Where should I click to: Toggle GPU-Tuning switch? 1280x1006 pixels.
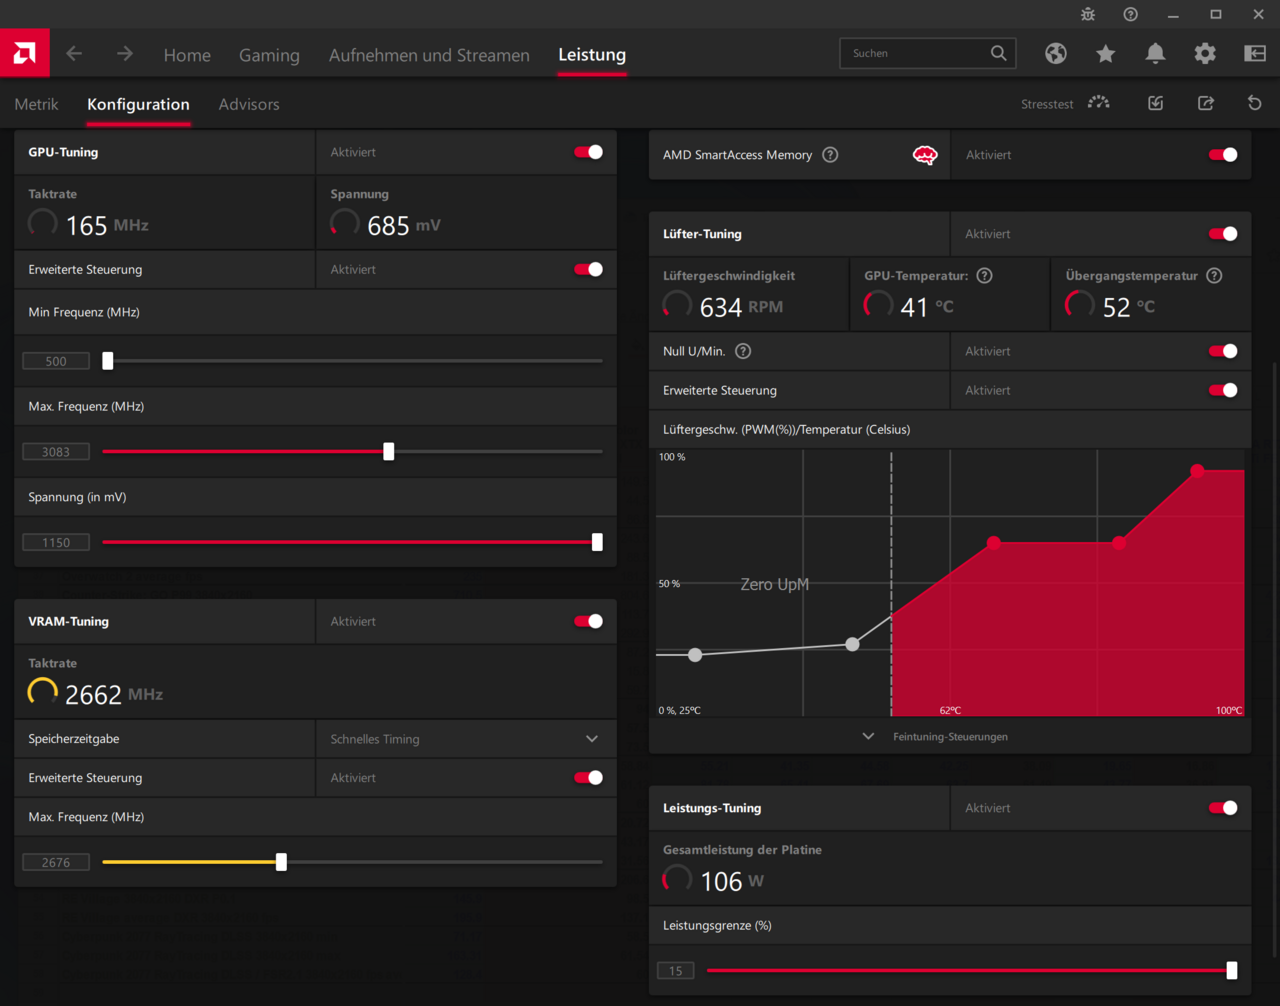[589, 152]
